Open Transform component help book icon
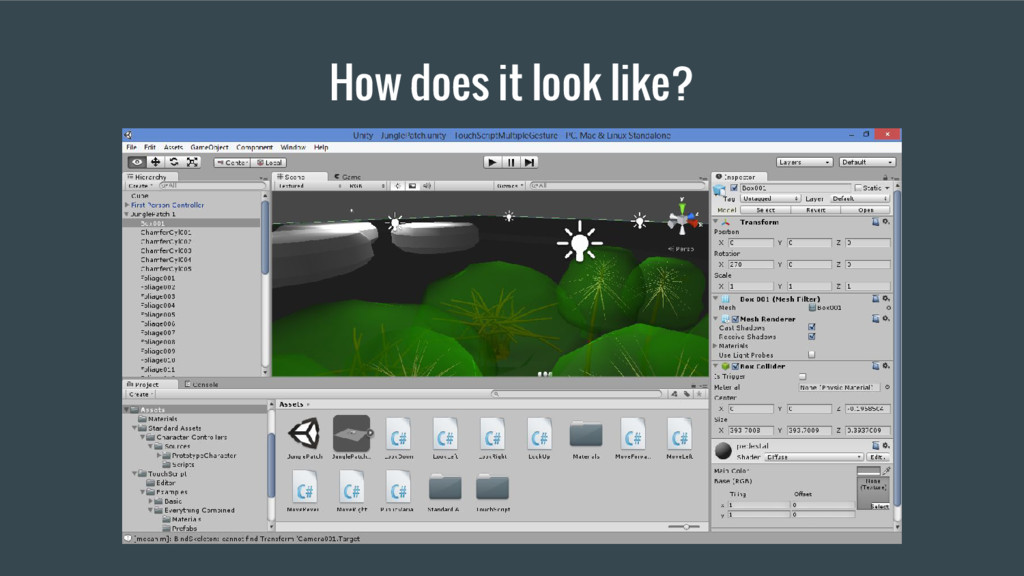 pyautogui.click(x=875, y=222)
